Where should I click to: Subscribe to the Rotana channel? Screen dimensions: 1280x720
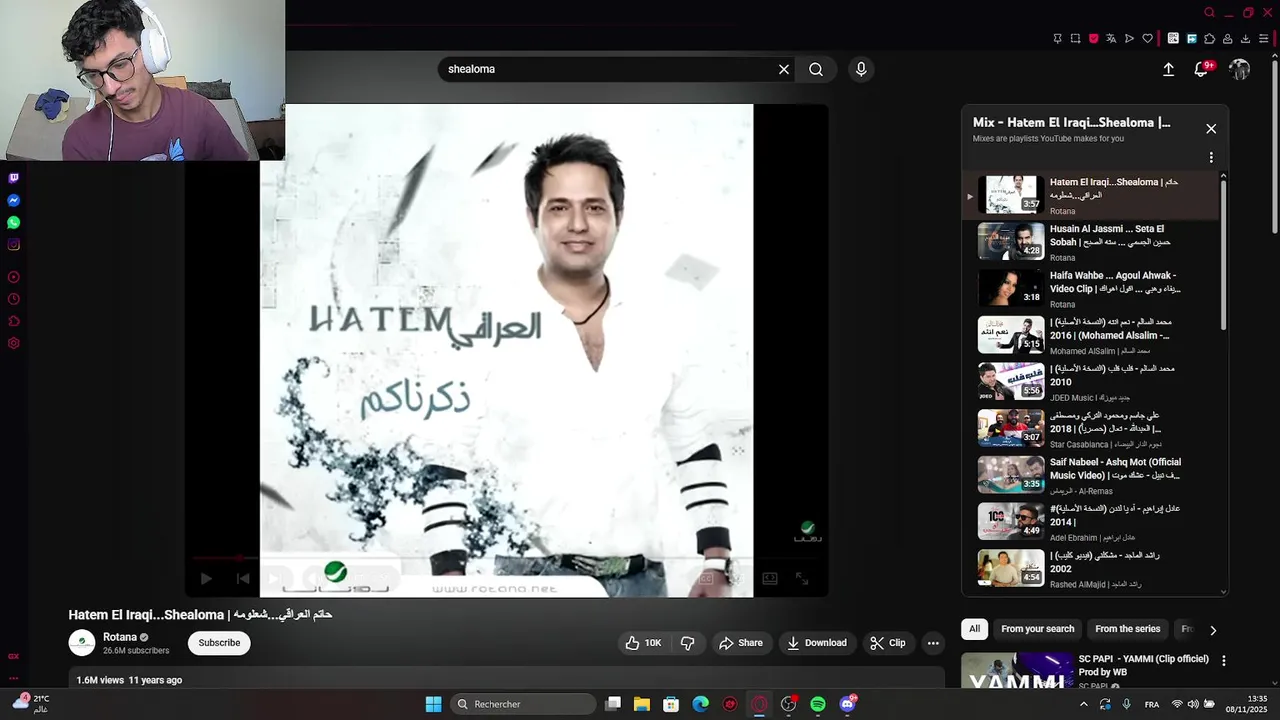[219, 643]
